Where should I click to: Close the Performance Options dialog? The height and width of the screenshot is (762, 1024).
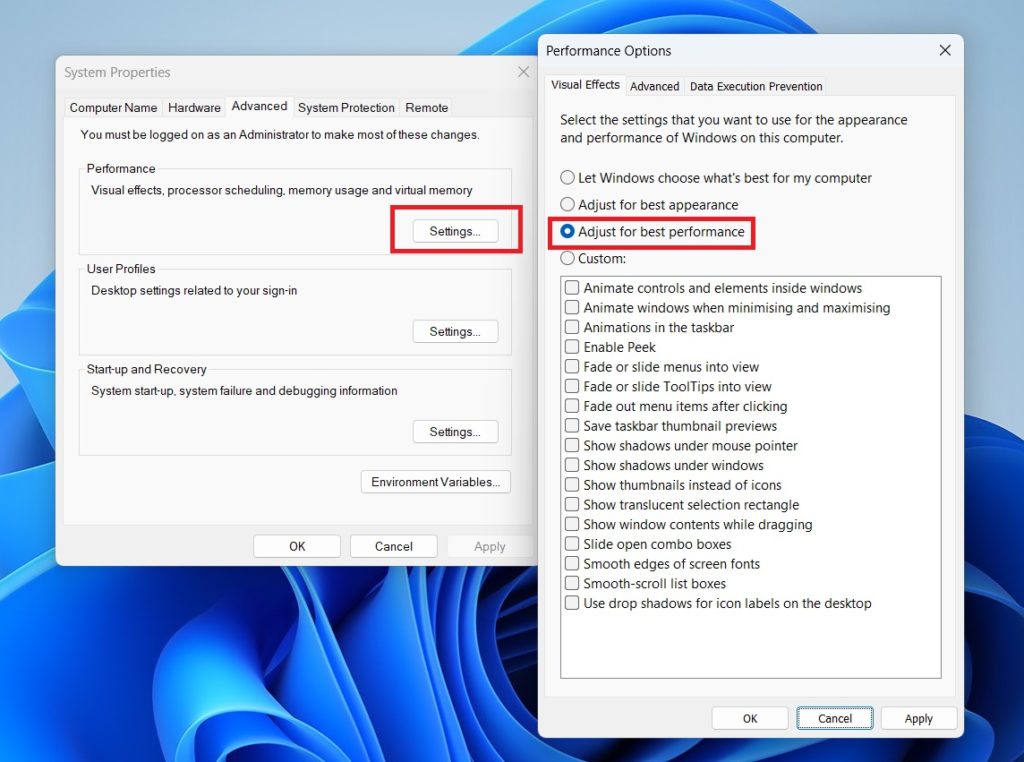(944, 50)
